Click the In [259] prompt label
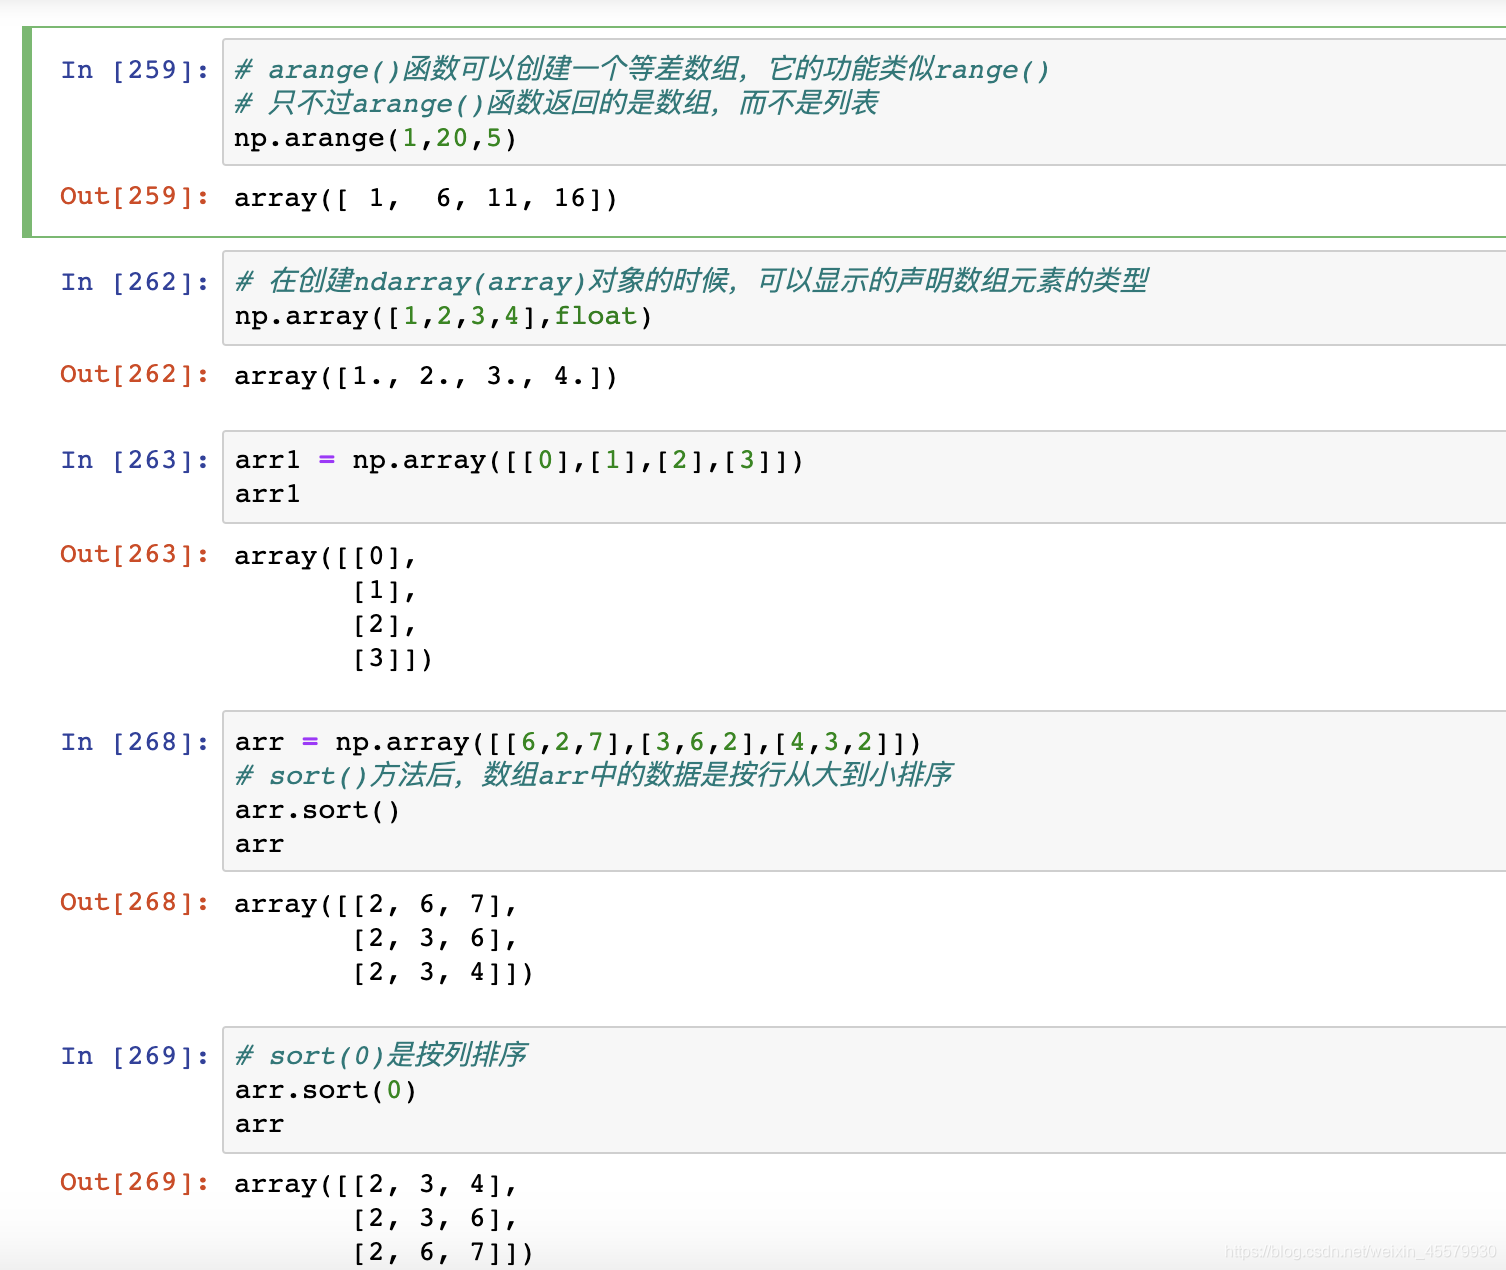Viewport: 1506px width, 1270px height. click(x=134, y=70)
